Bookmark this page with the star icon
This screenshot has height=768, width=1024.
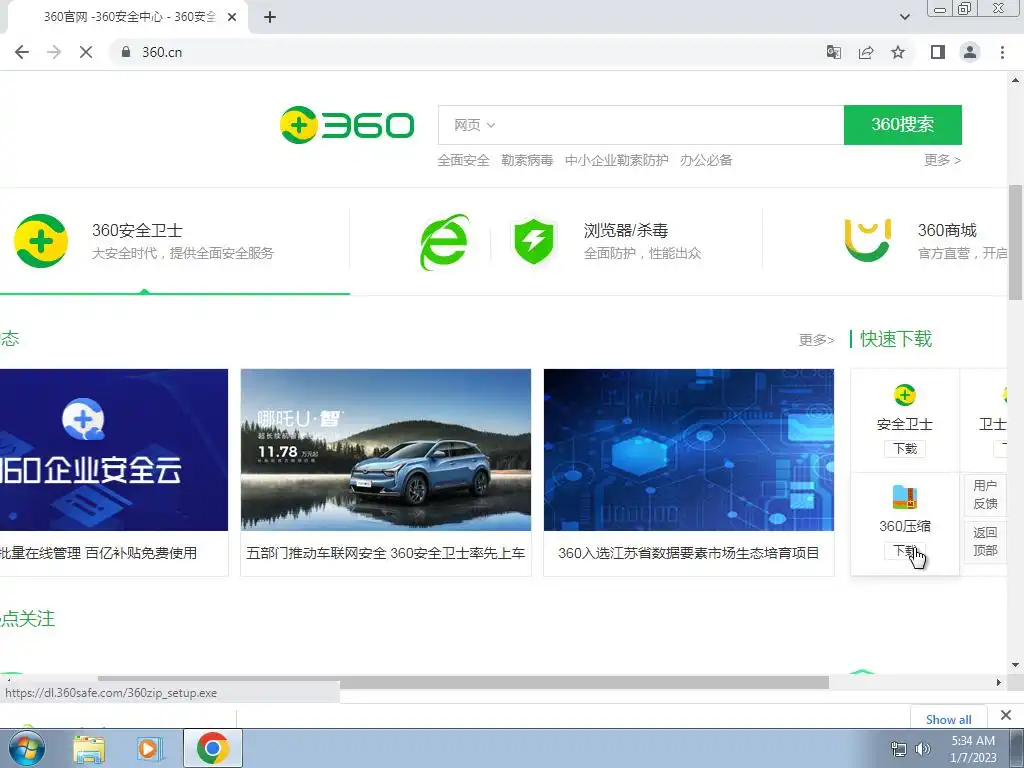coord(898,52)
